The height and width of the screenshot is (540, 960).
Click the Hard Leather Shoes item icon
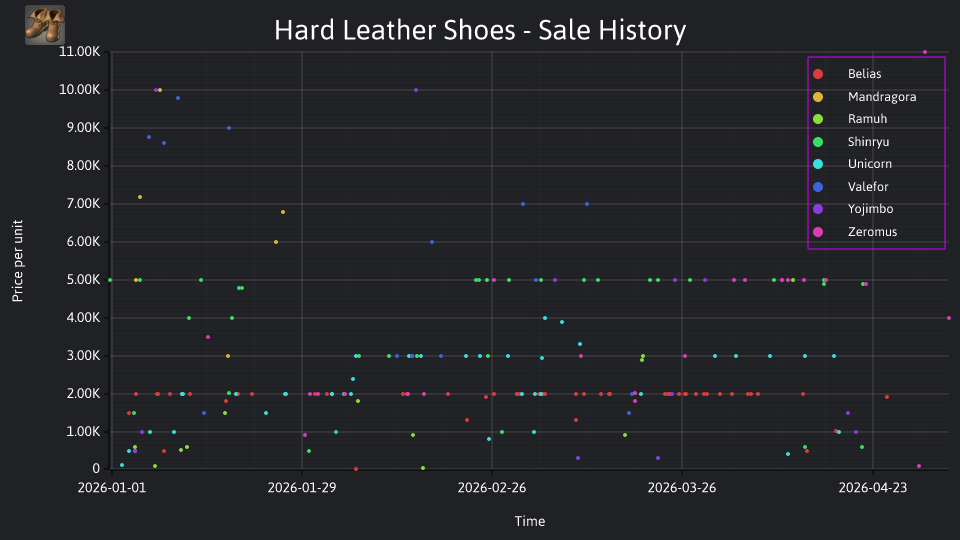45,25
